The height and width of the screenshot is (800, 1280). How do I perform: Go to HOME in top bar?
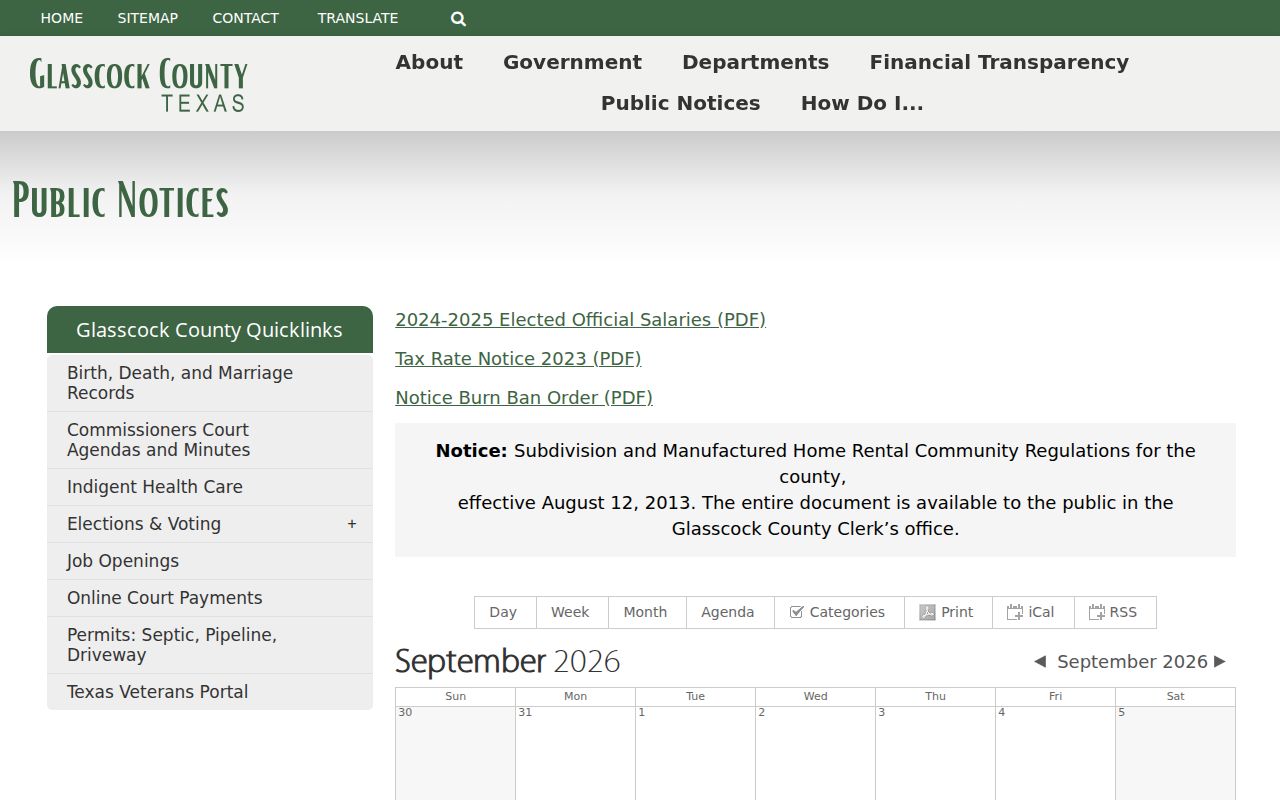click(x=62, y=18)
